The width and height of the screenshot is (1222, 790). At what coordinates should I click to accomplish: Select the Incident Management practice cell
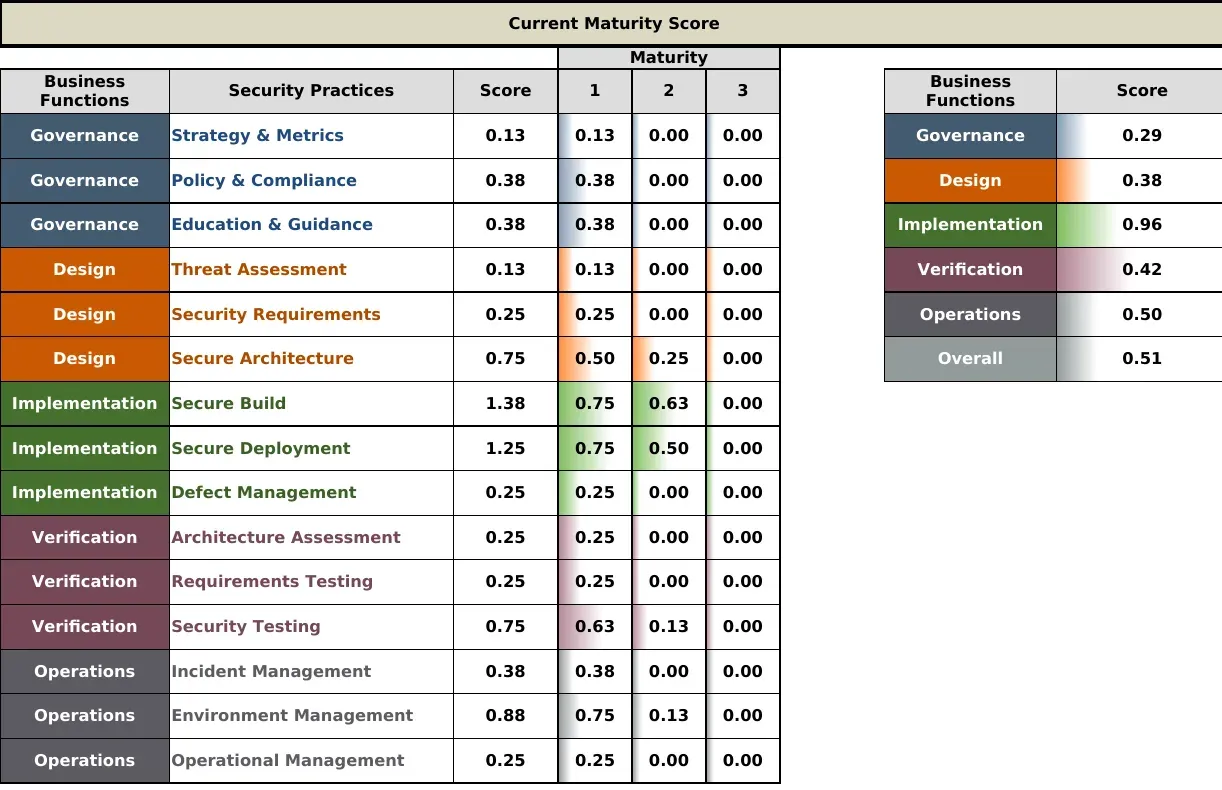click(x=311, y=671)
